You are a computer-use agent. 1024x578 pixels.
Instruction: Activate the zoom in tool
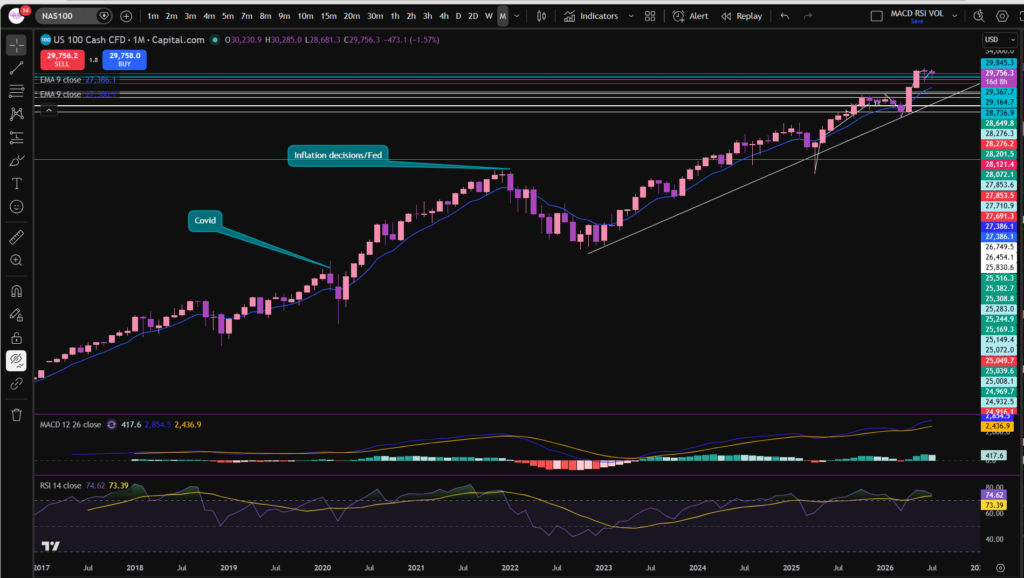pyautogui.click(x=16, y=261)
